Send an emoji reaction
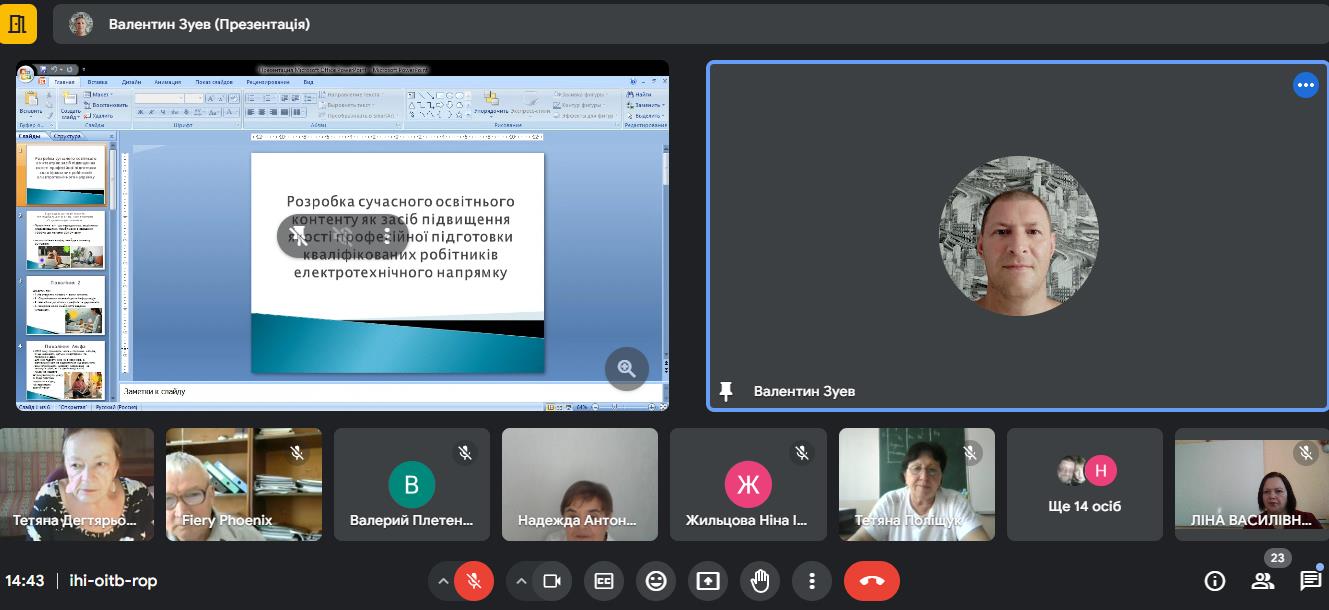1329x610 pixels. tap(656, 581)
